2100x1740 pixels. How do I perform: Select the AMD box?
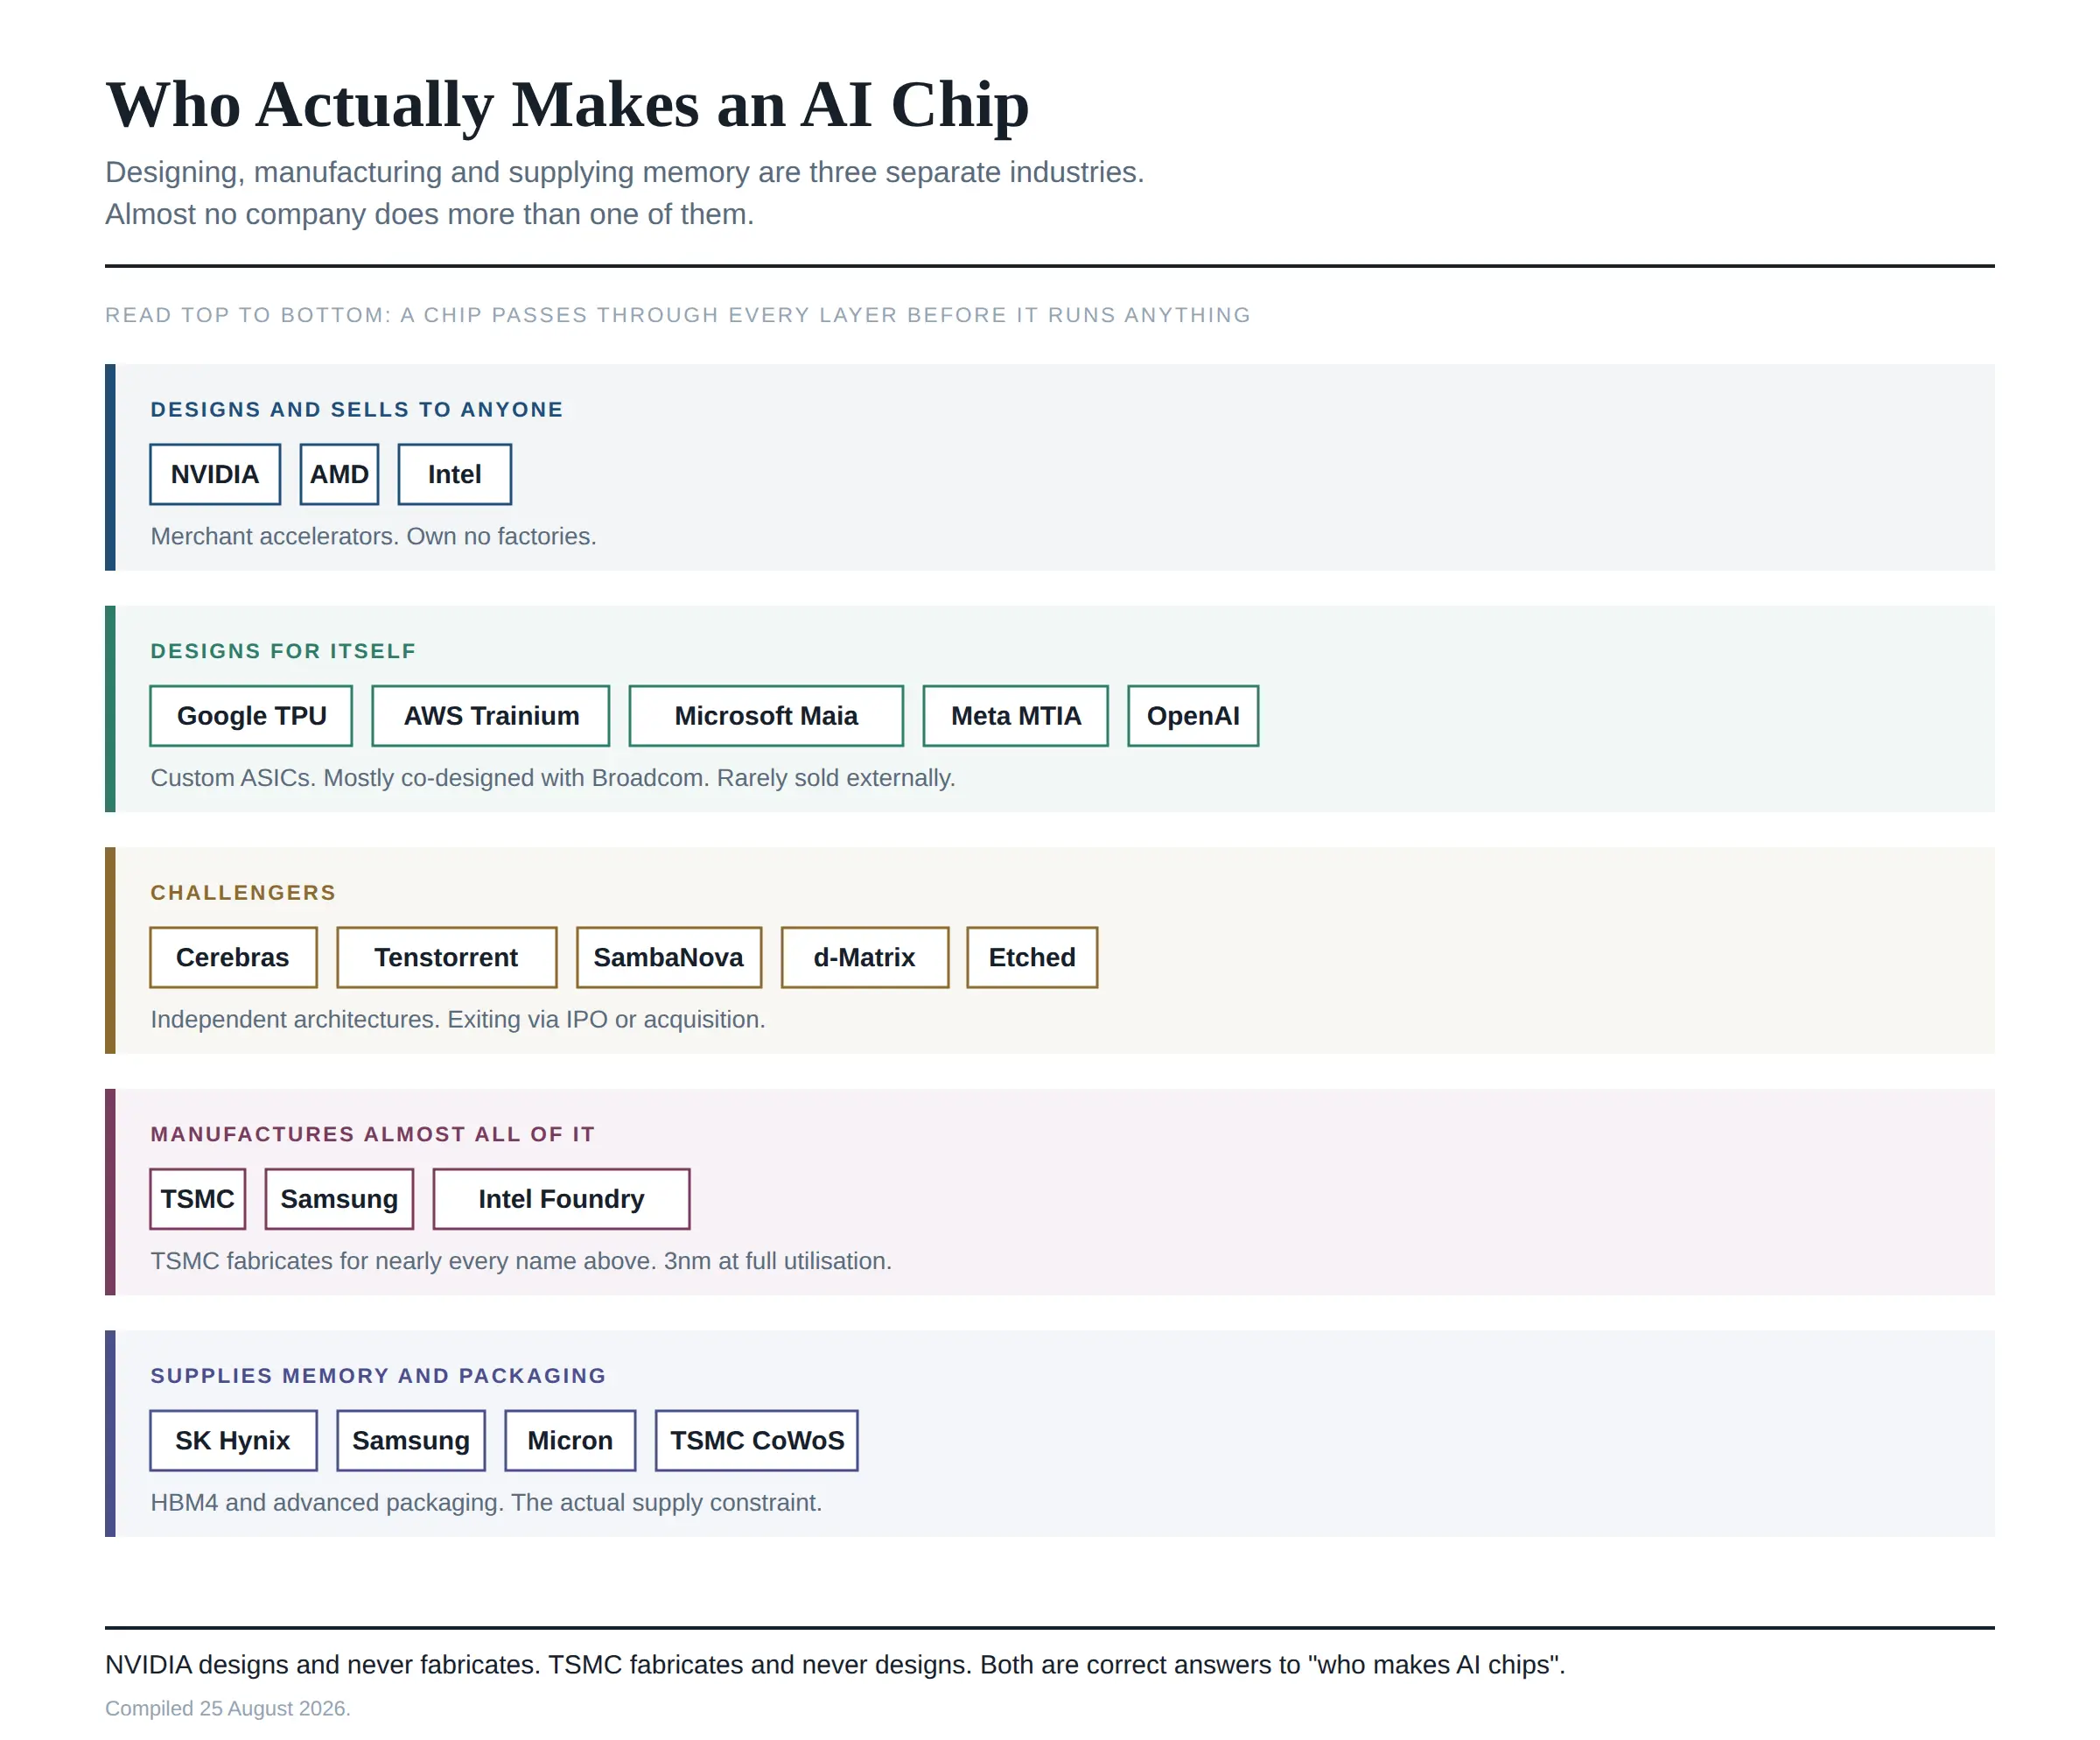coord(339,474)
